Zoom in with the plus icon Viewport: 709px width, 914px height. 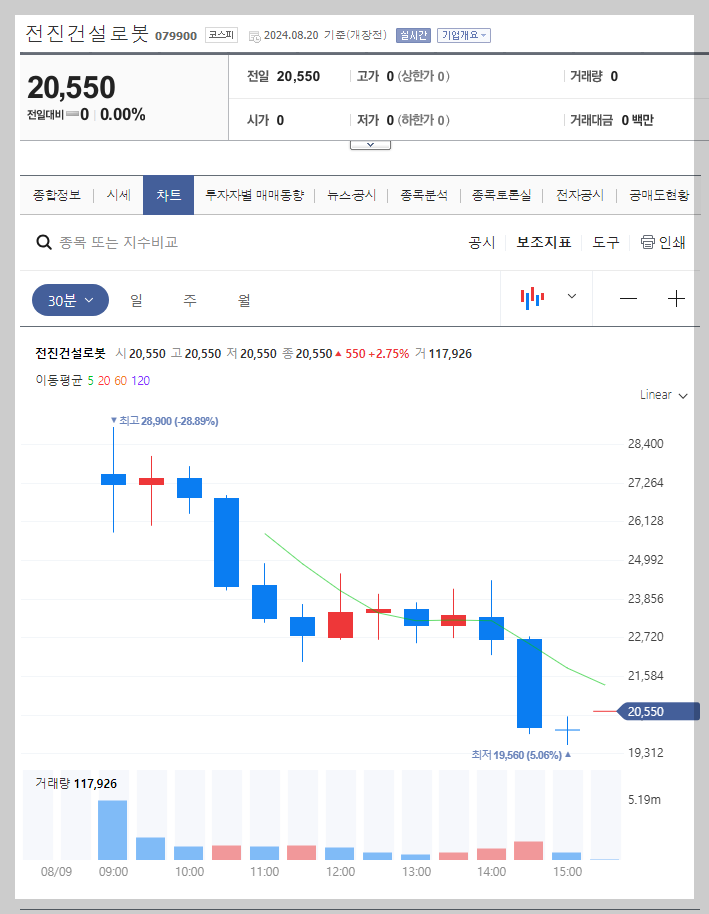pos(676,298)
